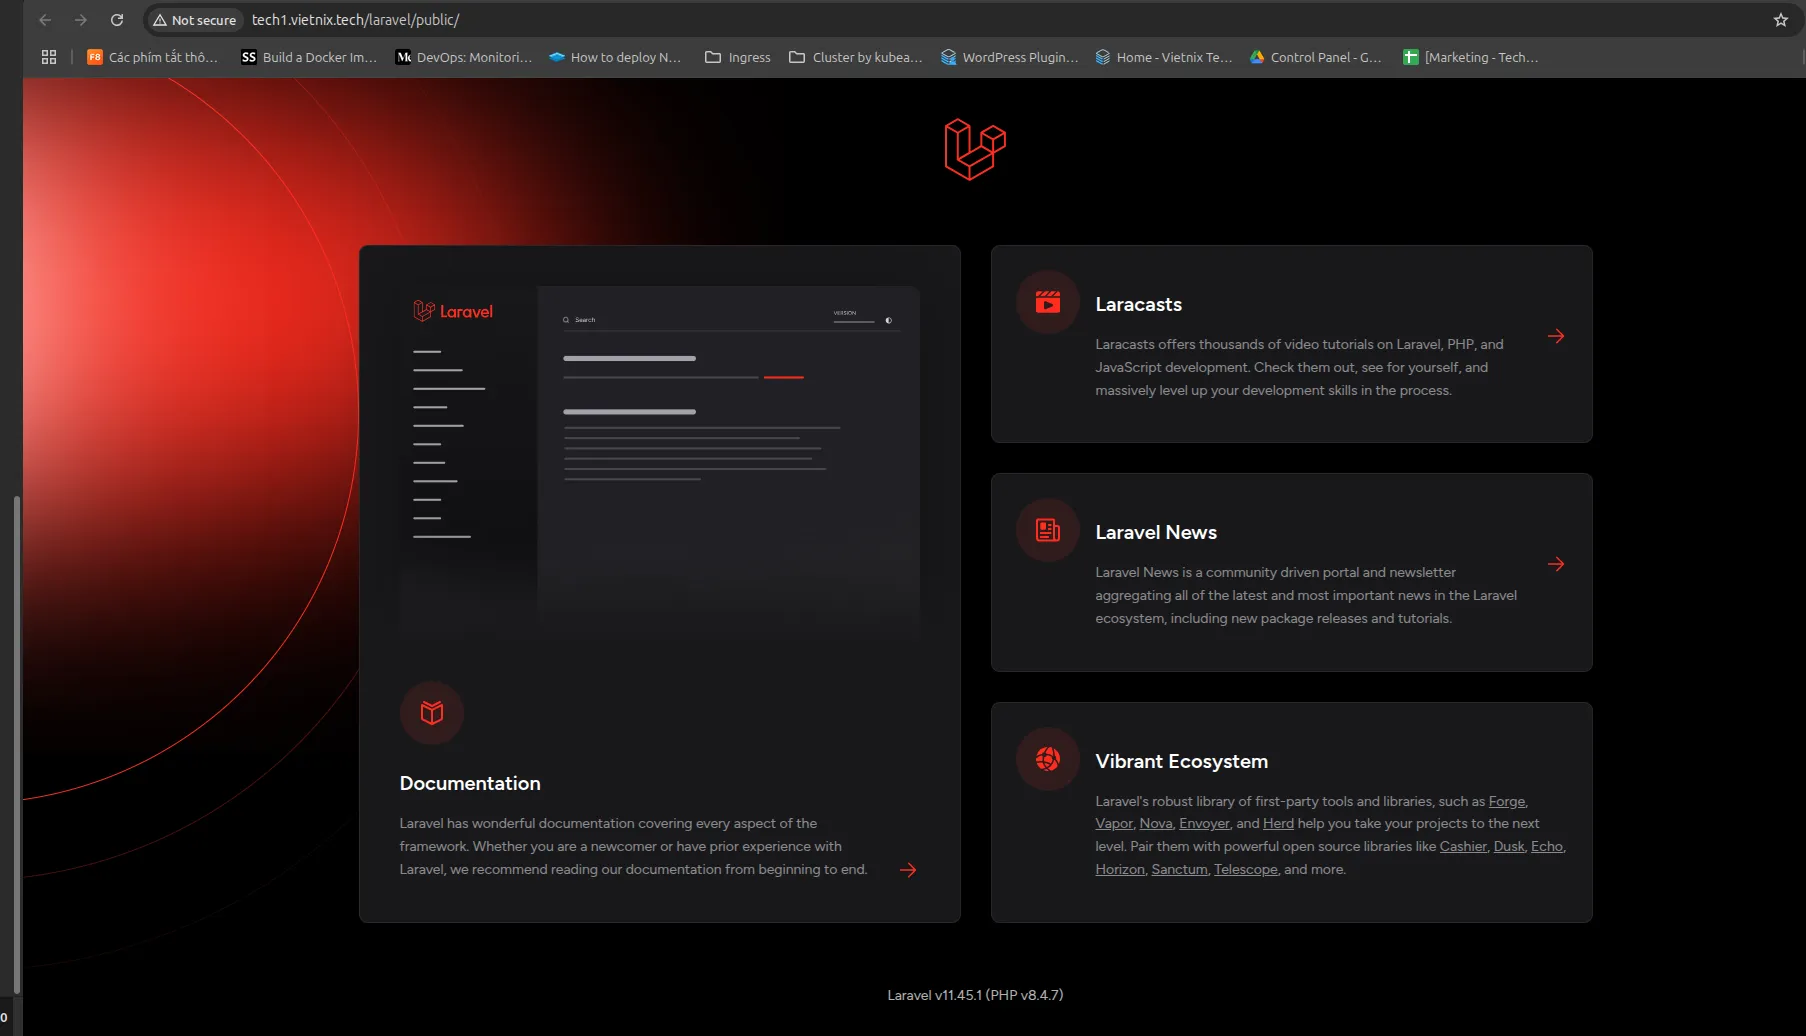Click the Vibrant Ecosystem globe icon
Screen dimensions: 1806x1036
pyautogui.click(x=1046, y=759)
